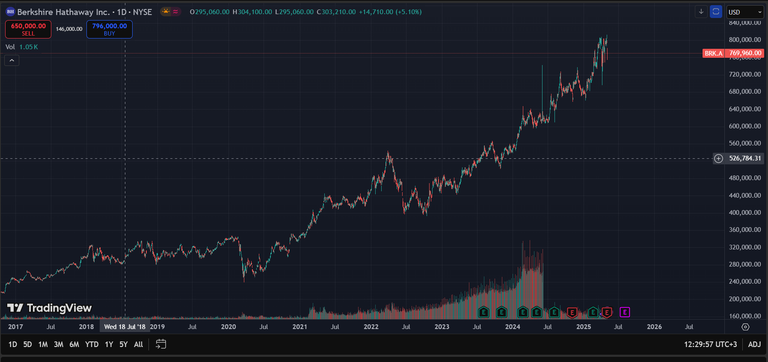Click the red BRK.A price label
The image size is (768, 362).
[733, 53]
